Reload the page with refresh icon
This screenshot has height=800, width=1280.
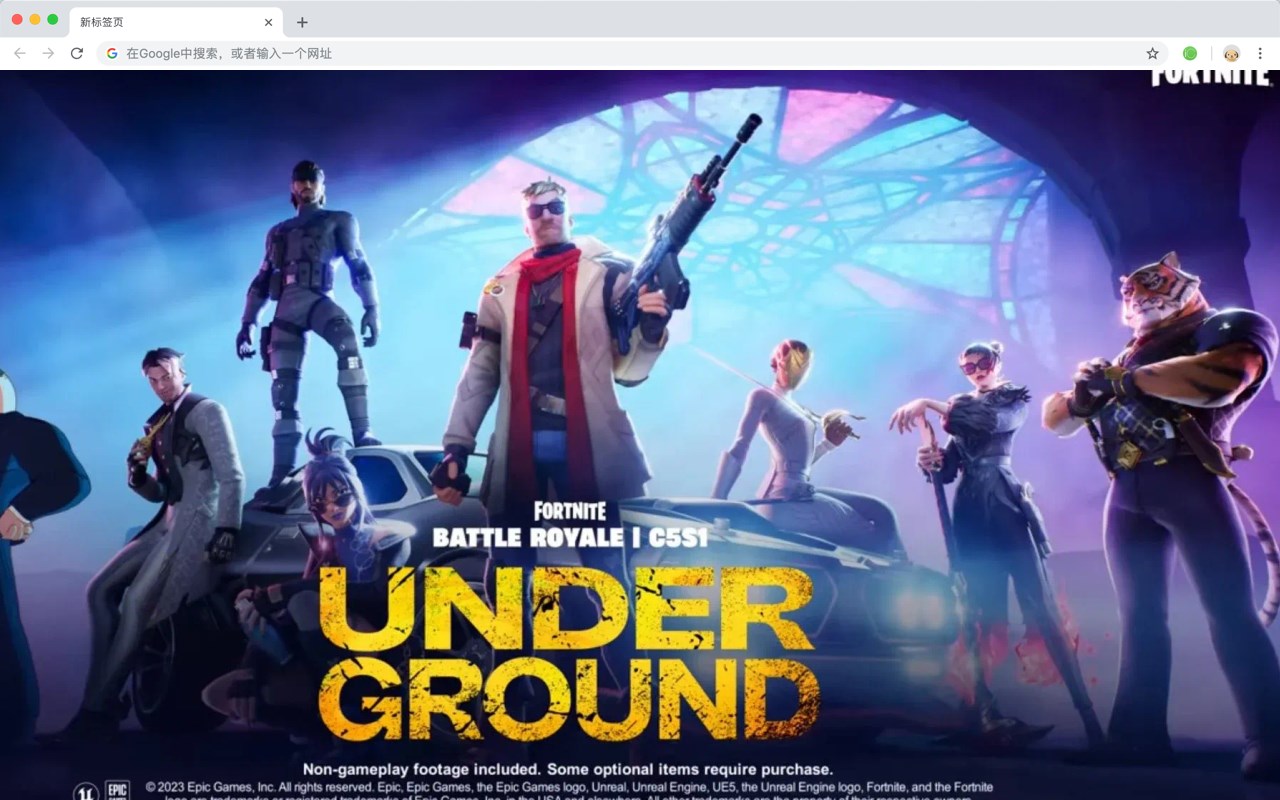pyautogui.click(x=77, y=53)
